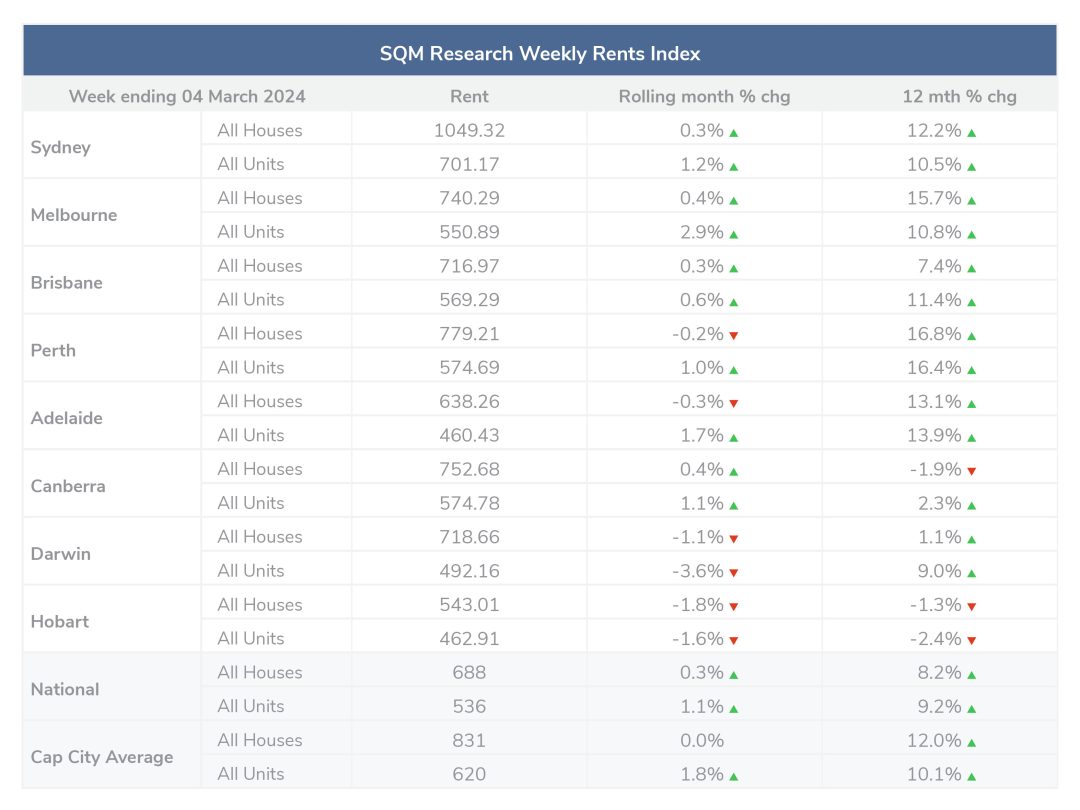Click the '12 mth % chg' column header
The image size is (1080, 810).
(959, 96)
